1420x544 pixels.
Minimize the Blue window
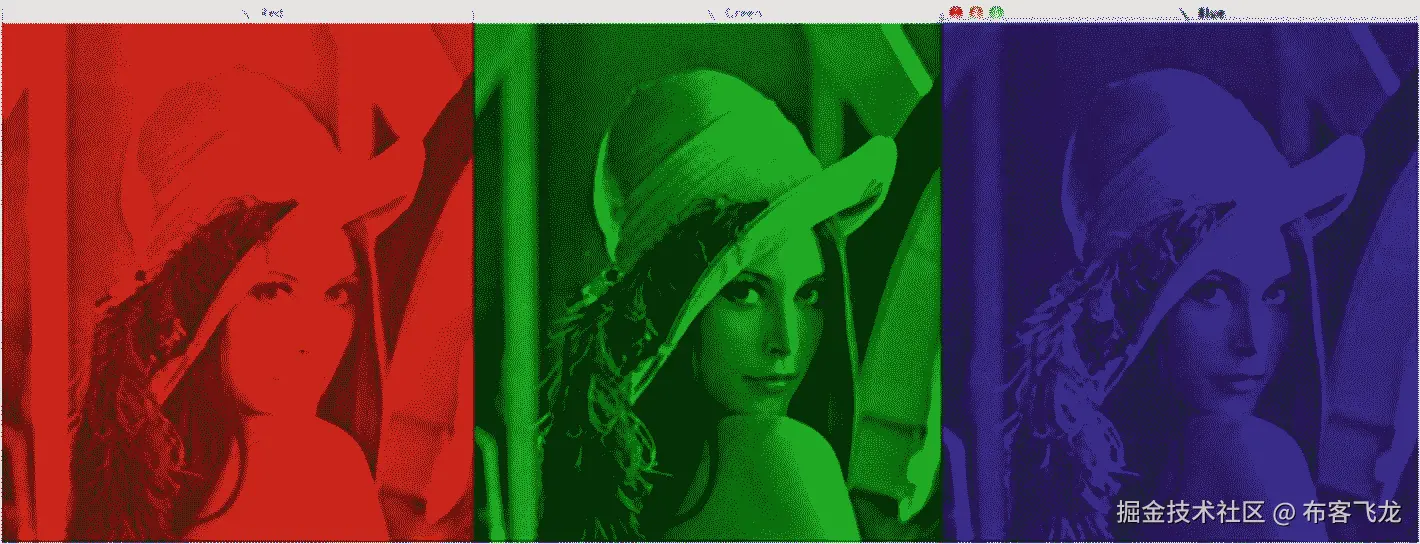976,12
